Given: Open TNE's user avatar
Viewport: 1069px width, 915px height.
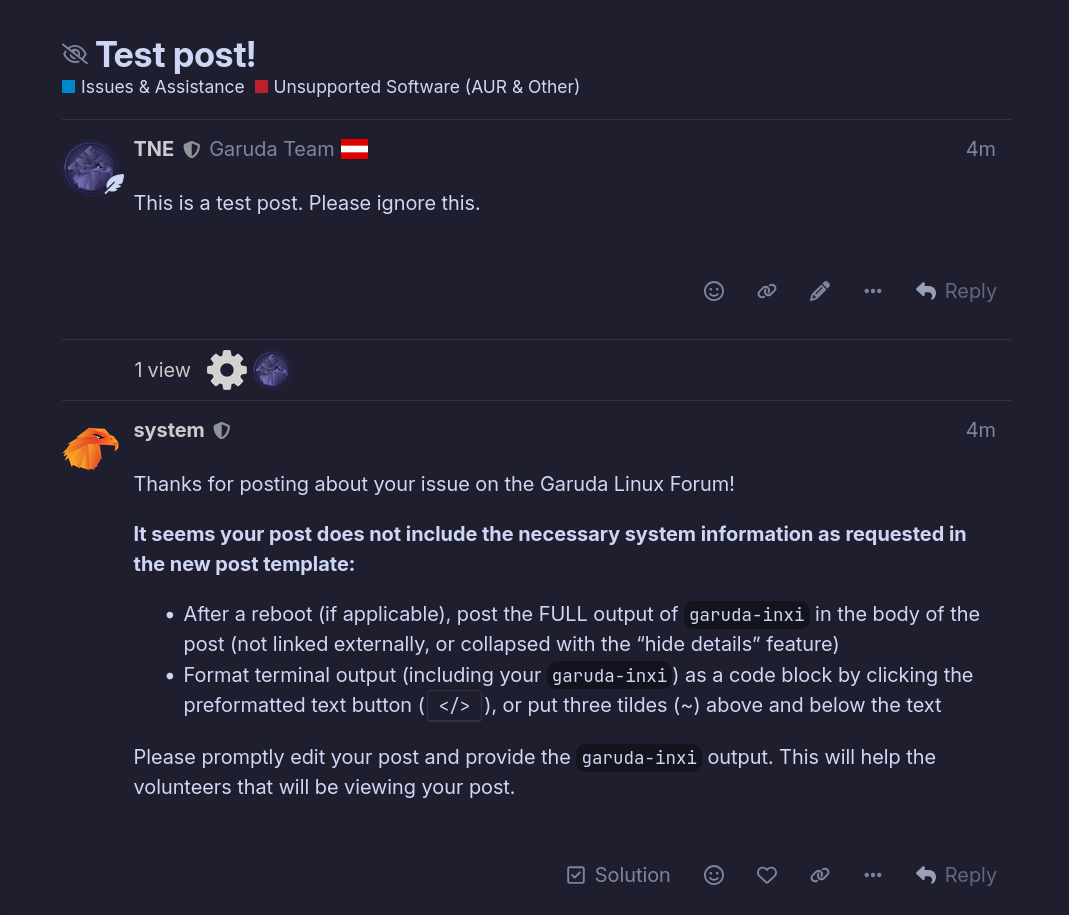Looking at the screenshot, I should [x=92, y=168].
